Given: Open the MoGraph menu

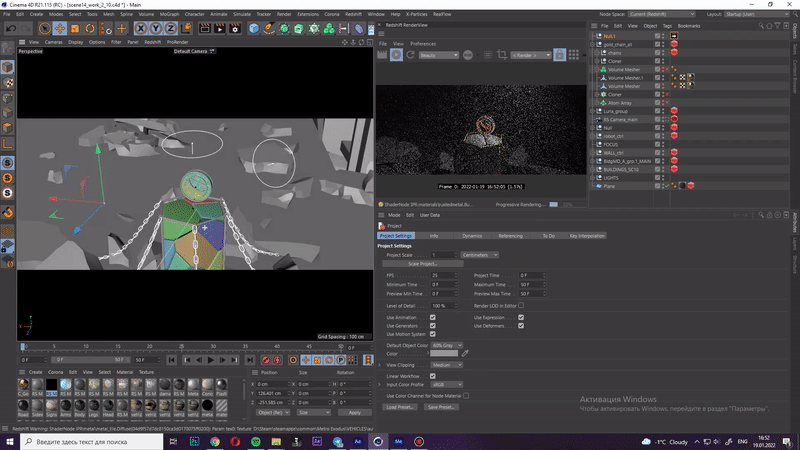Looking at the screenshot, I should [x=169, y=14].
